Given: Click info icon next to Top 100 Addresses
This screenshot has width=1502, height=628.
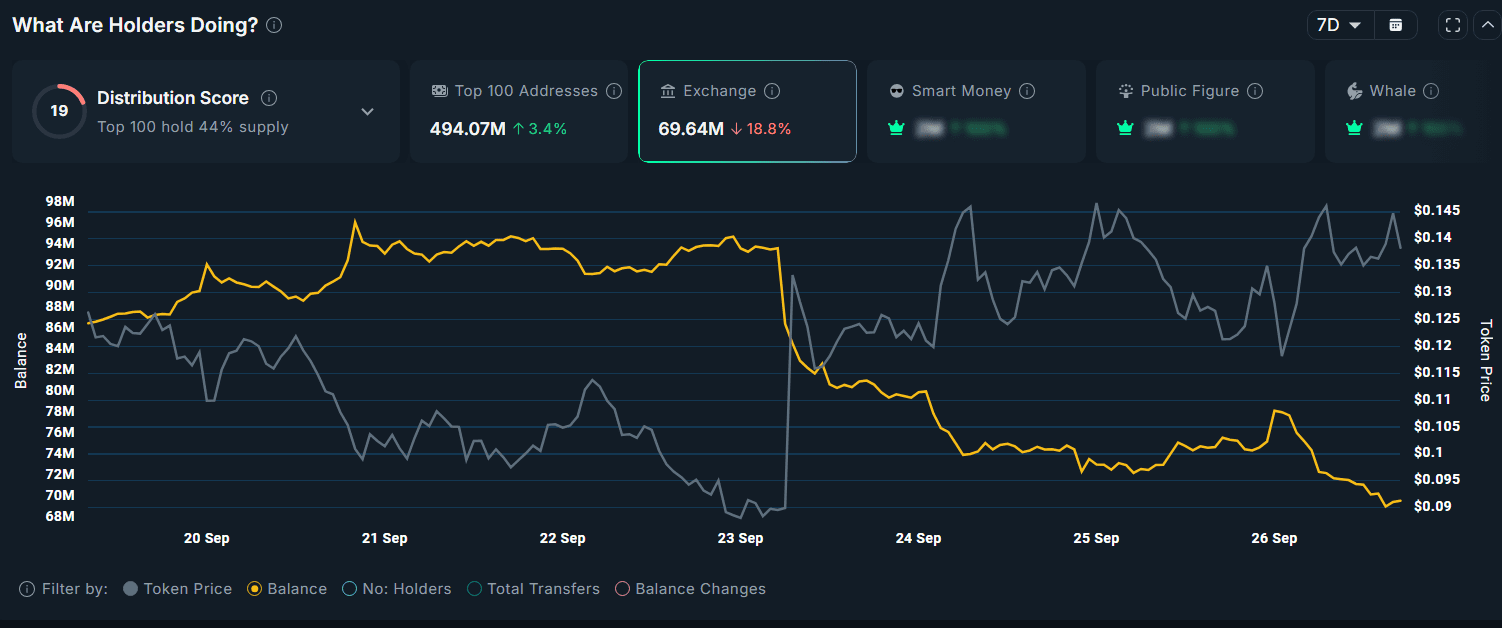Looking at the screenshot, I should pyautogui.click(x=614, y=91).
